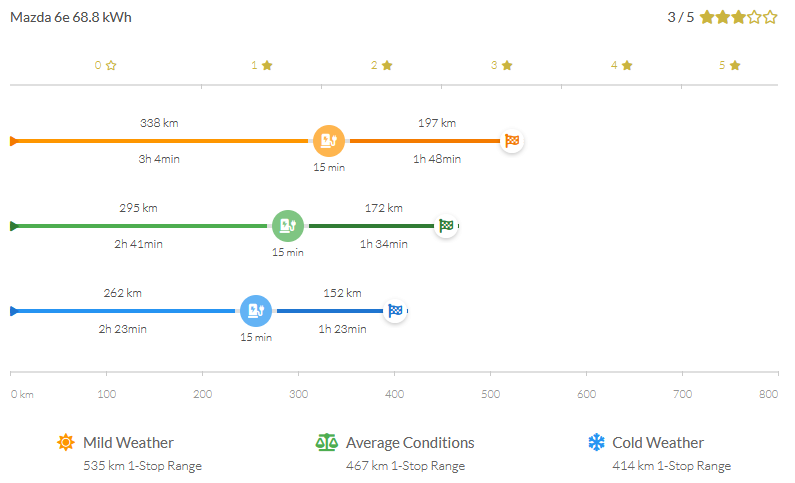
Task: Click the 3 star scale marker
Action: pos(501,65)
